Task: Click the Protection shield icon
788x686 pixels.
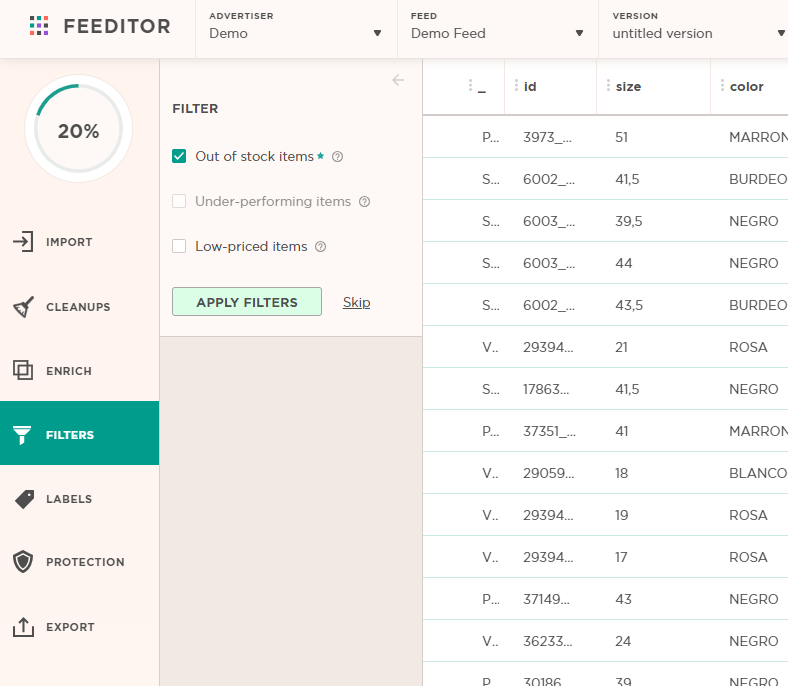Action: point(23,562)
